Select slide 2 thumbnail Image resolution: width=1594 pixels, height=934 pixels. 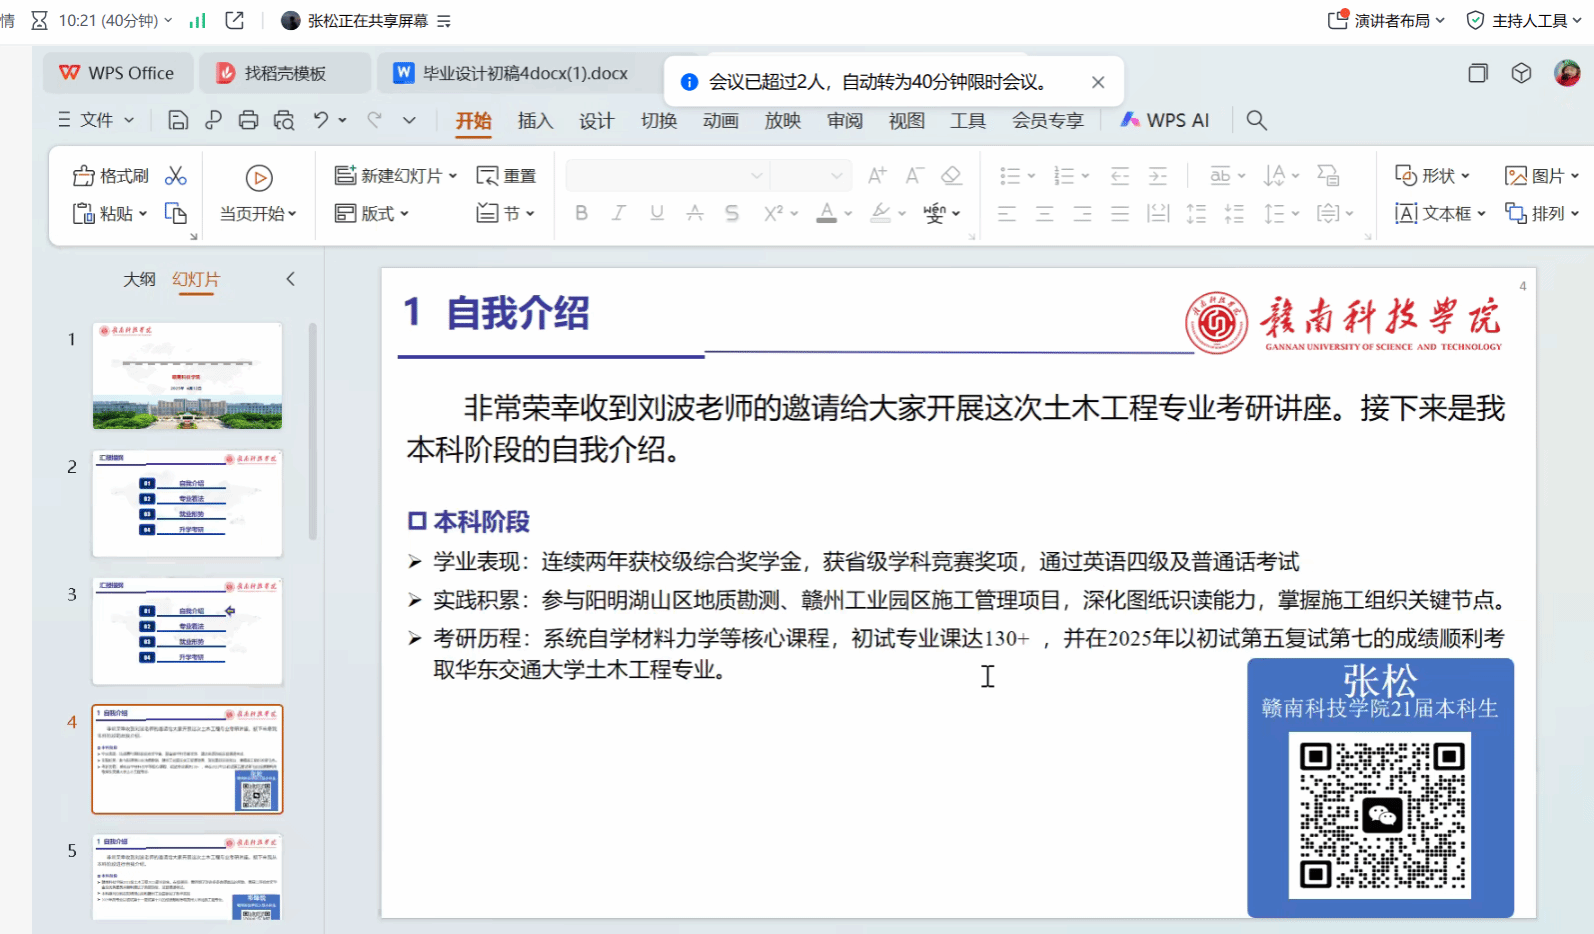[187, 503]
